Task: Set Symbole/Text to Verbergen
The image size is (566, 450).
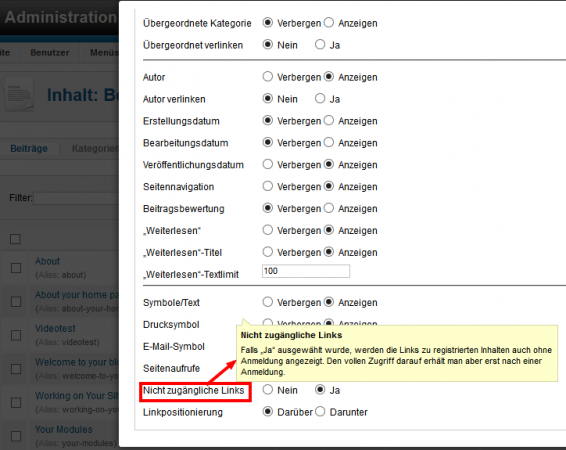Action: (x=267, y=302)
